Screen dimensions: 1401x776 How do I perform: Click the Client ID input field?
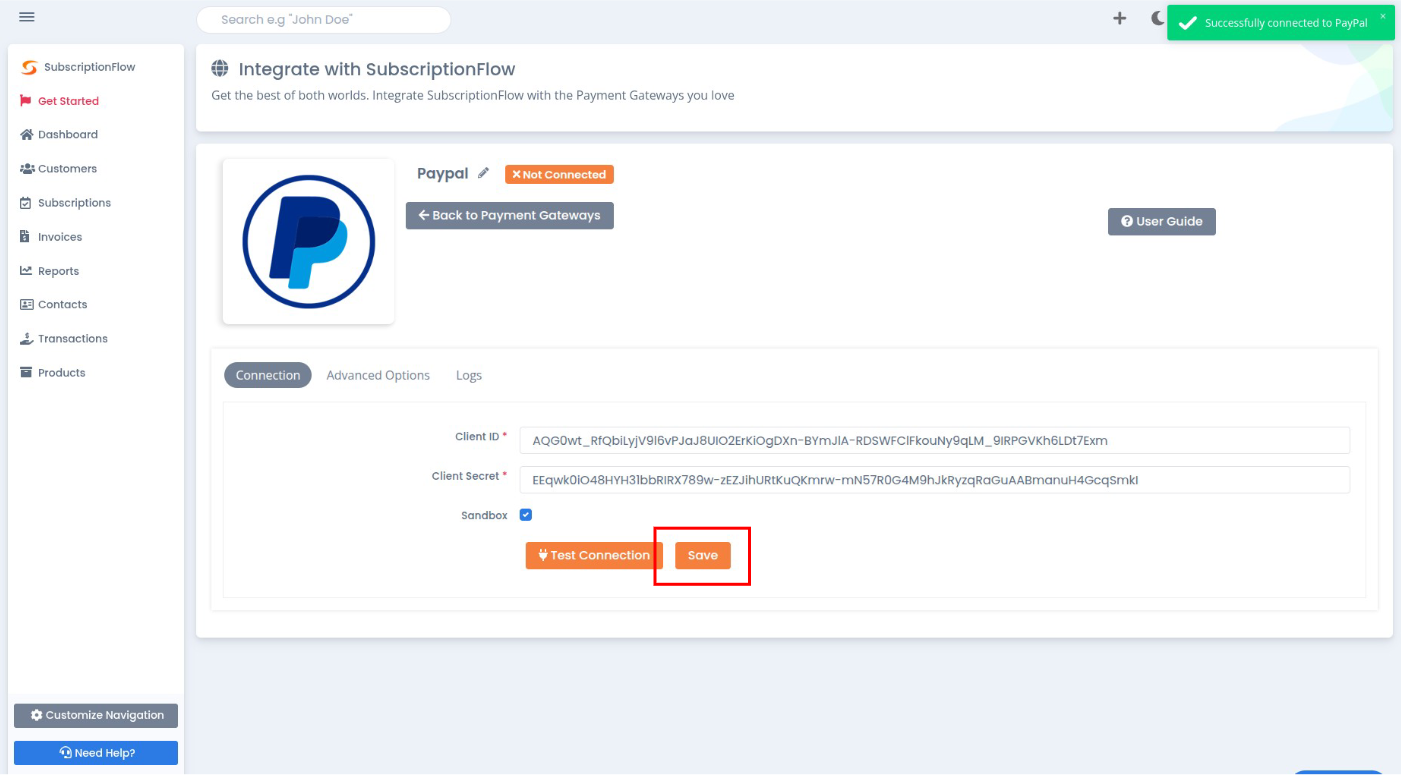click(934, 440)
